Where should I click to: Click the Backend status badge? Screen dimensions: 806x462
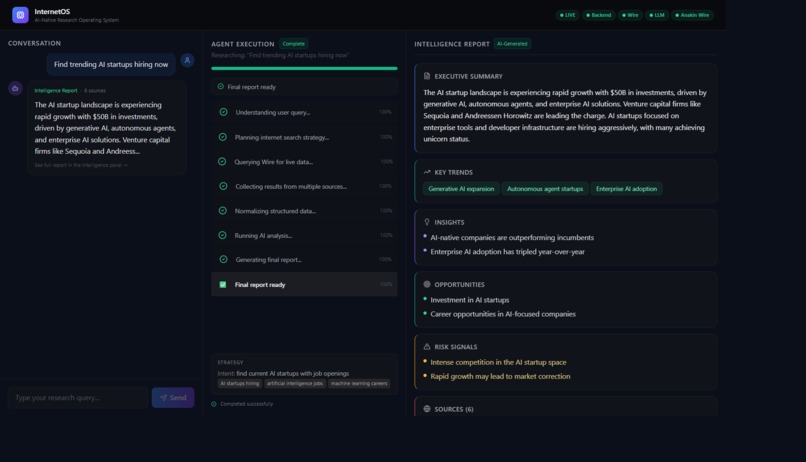[599, 15]
